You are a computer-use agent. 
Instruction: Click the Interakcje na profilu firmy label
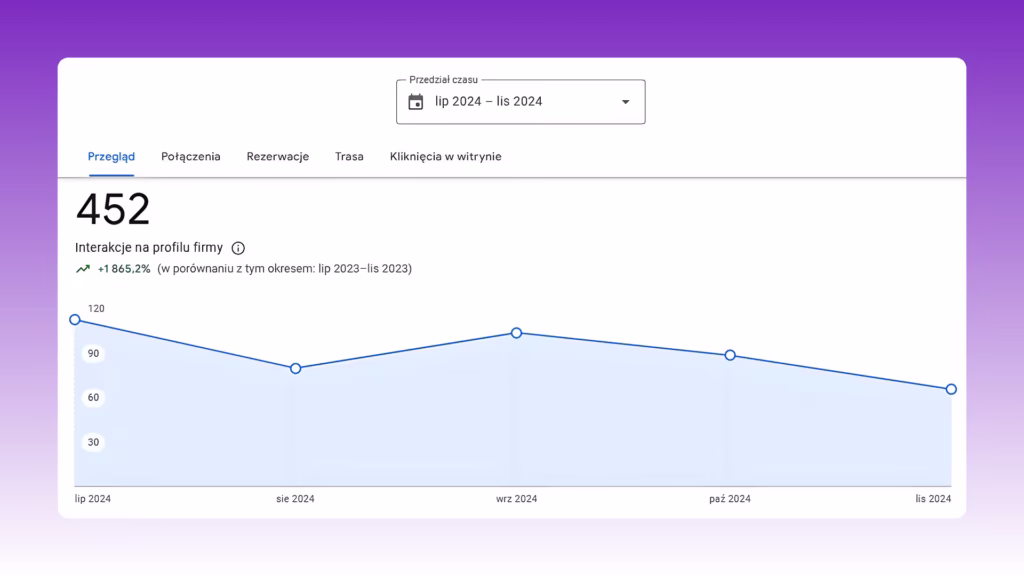click(x=149, y=248)
